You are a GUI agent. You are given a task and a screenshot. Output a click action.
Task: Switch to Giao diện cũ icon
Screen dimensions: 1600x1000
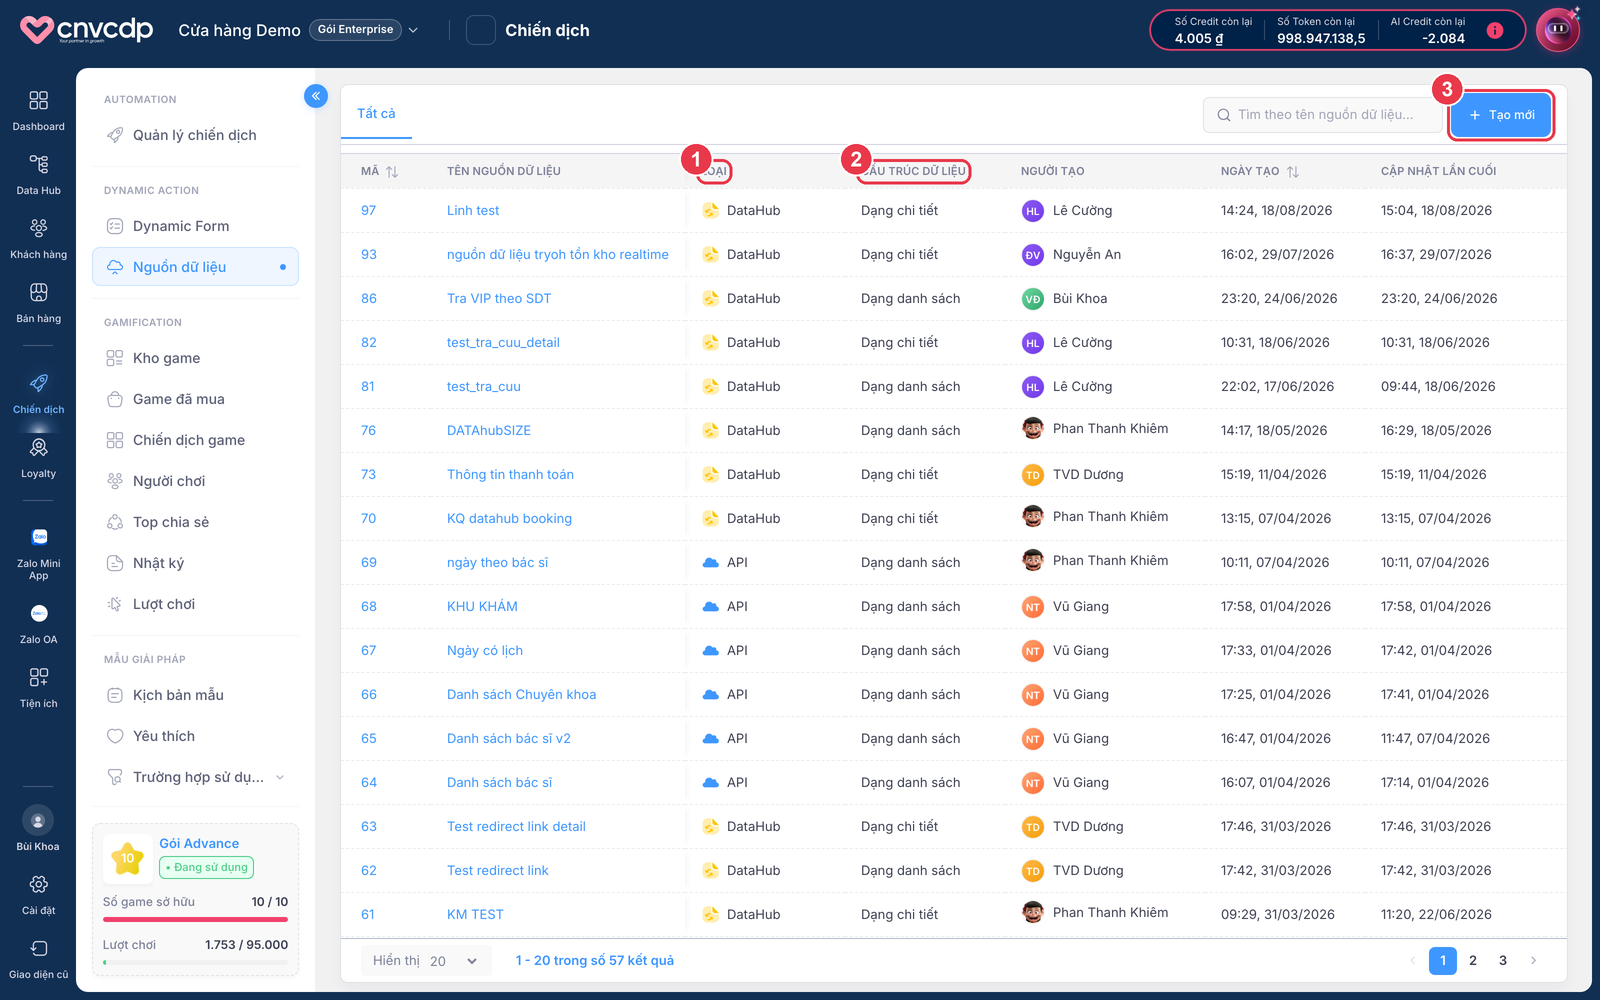click(38, 948)
